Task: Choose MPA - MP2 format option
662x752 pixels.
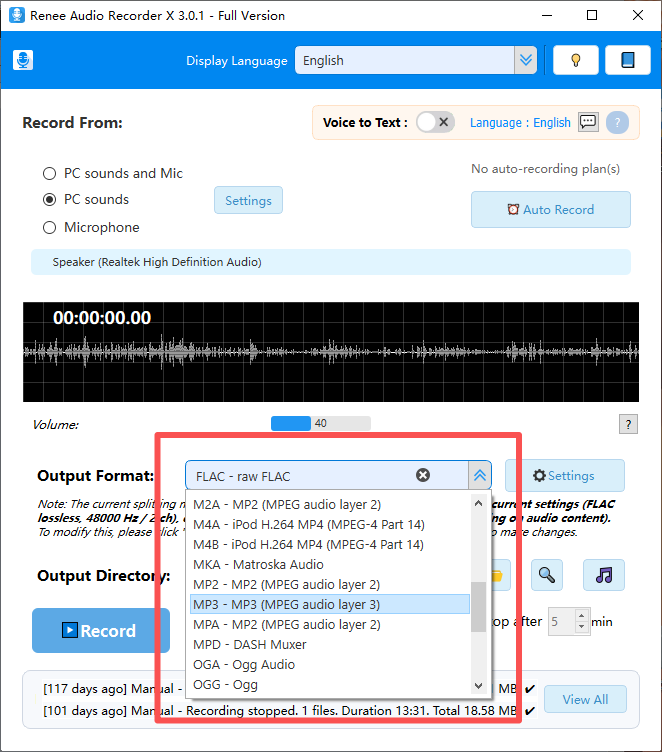Action: (x=330, y=624)
